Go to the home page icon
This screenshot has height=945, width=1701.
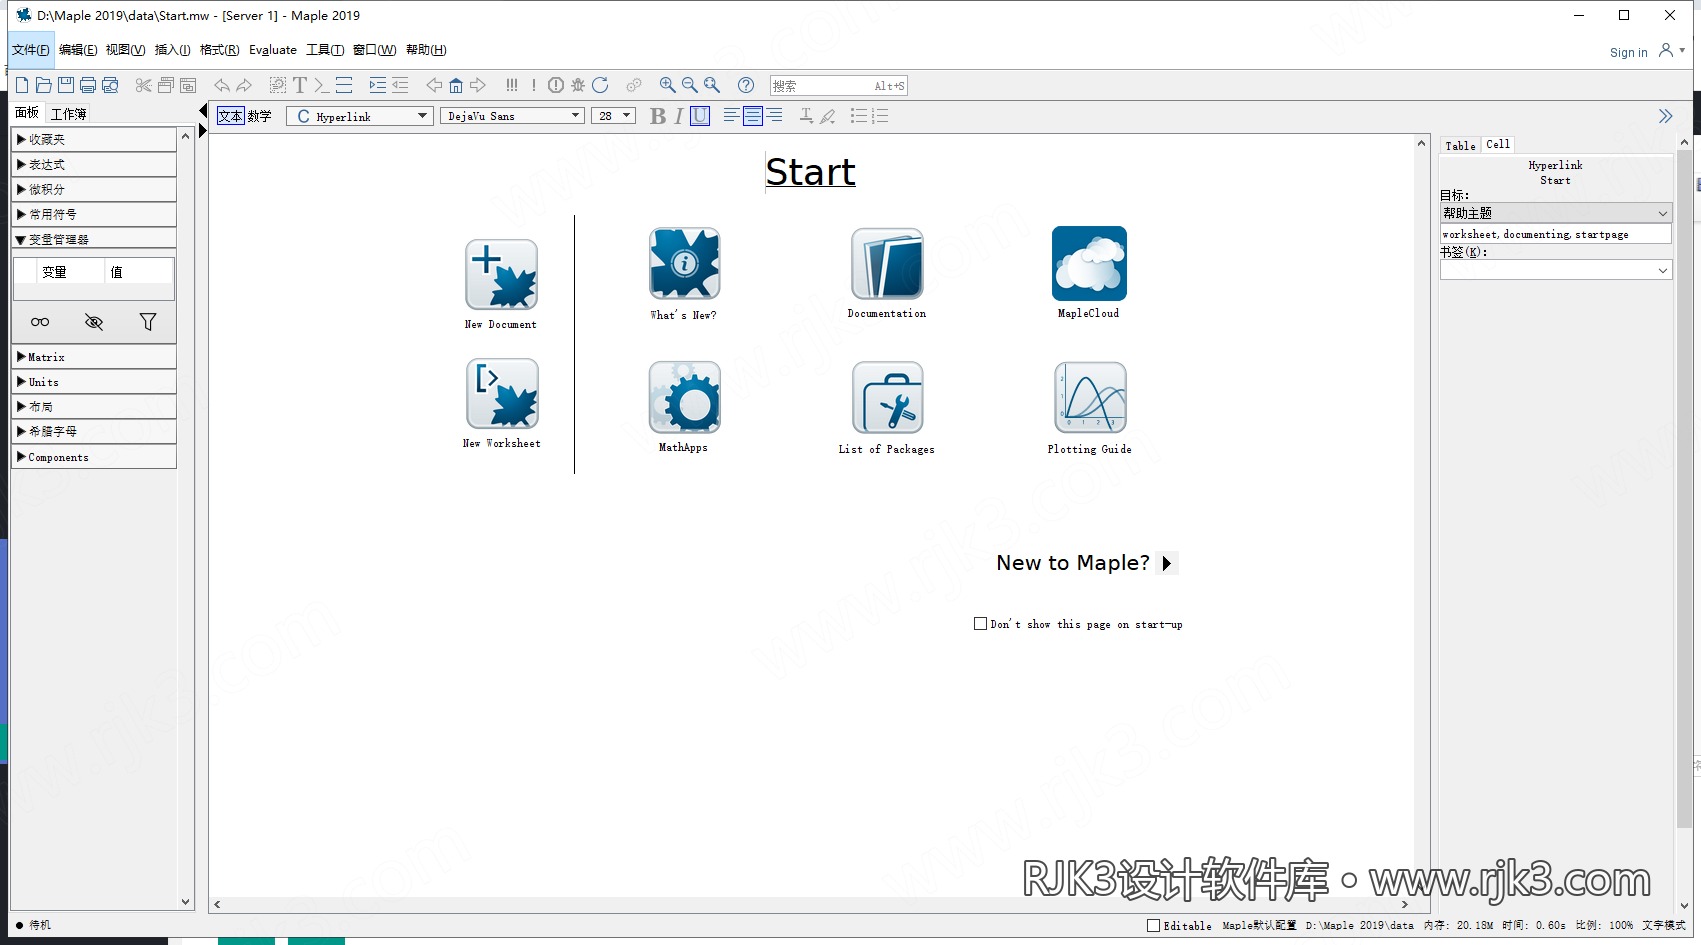(x=456, y=85)
